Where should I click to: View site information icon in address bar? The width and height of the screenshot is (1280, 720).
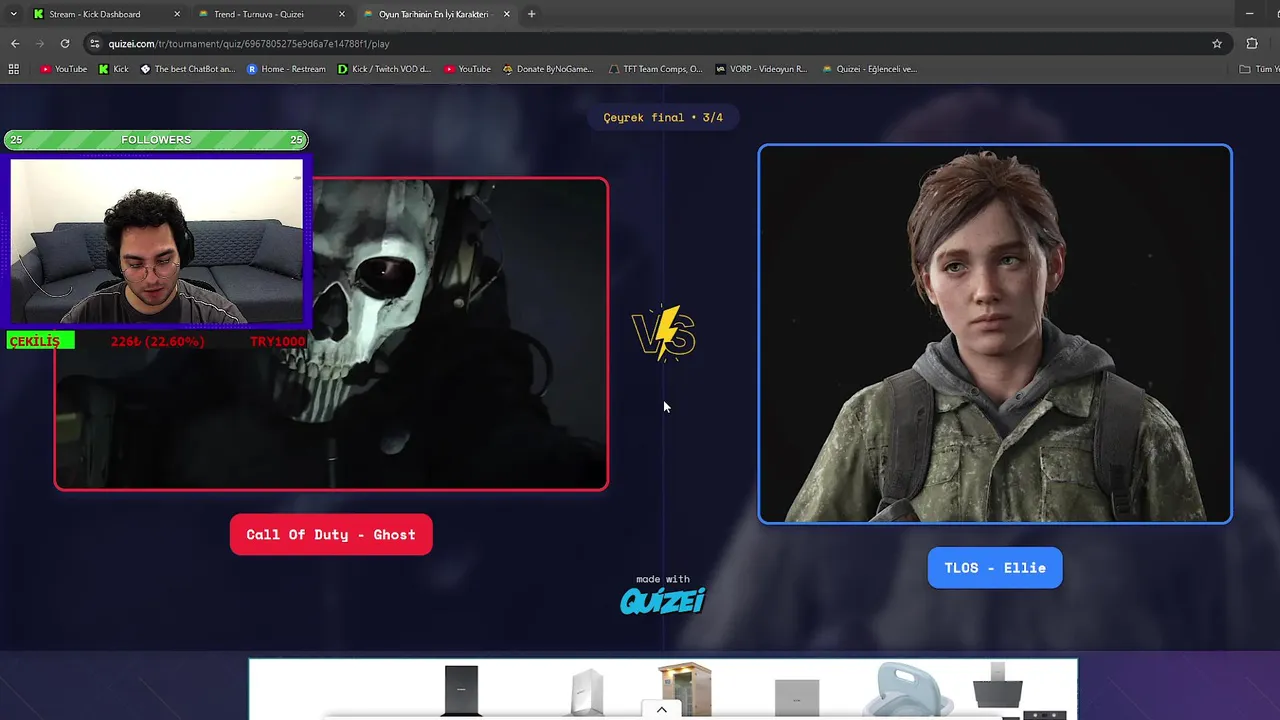(x=95, y=43)
